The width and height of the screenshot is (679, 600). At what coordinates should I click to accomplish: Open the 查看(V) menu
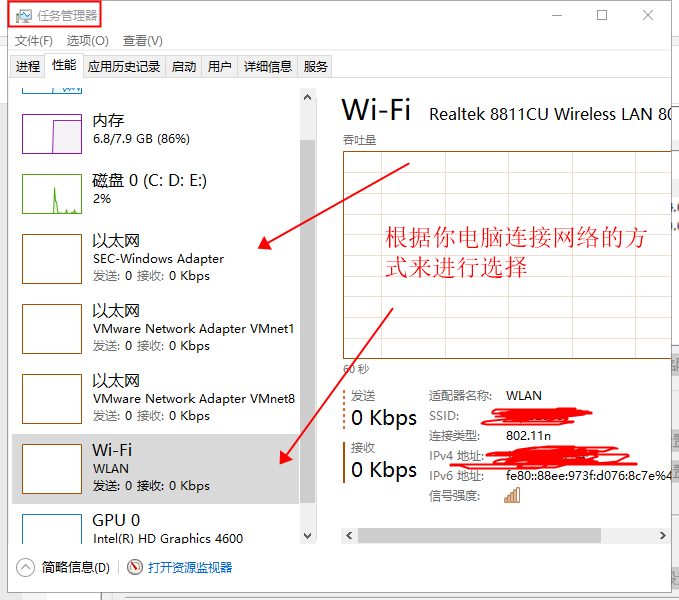[x=142, y=41]
